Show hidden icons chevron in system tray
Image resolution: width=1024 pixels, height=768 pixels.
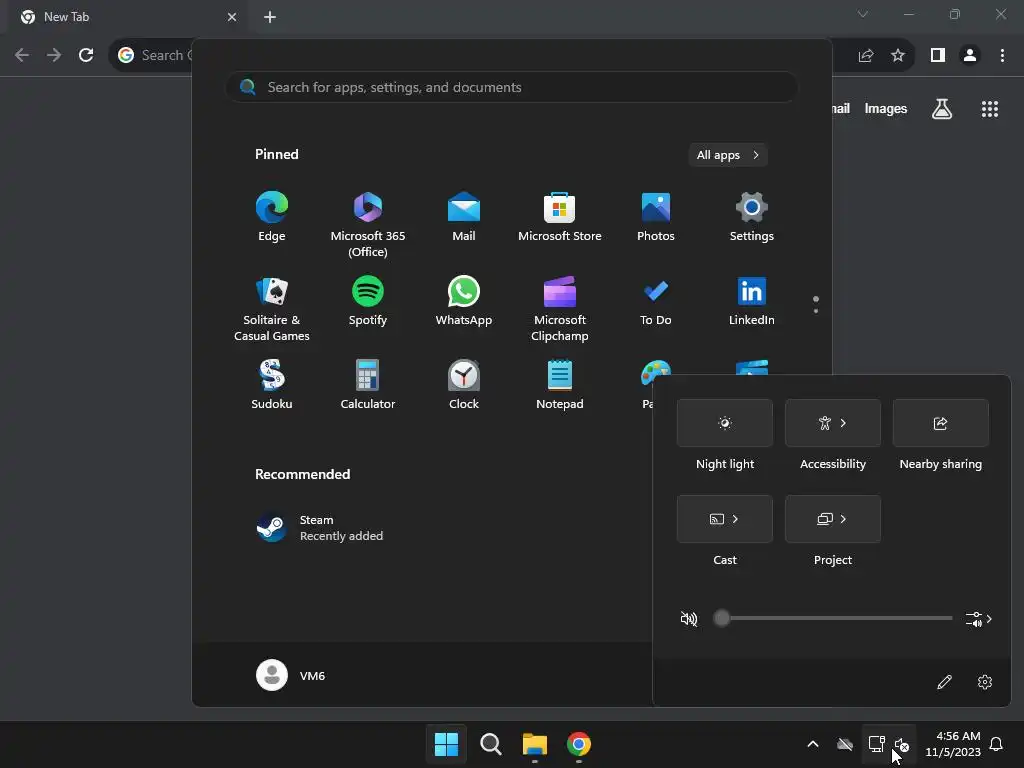813,744
